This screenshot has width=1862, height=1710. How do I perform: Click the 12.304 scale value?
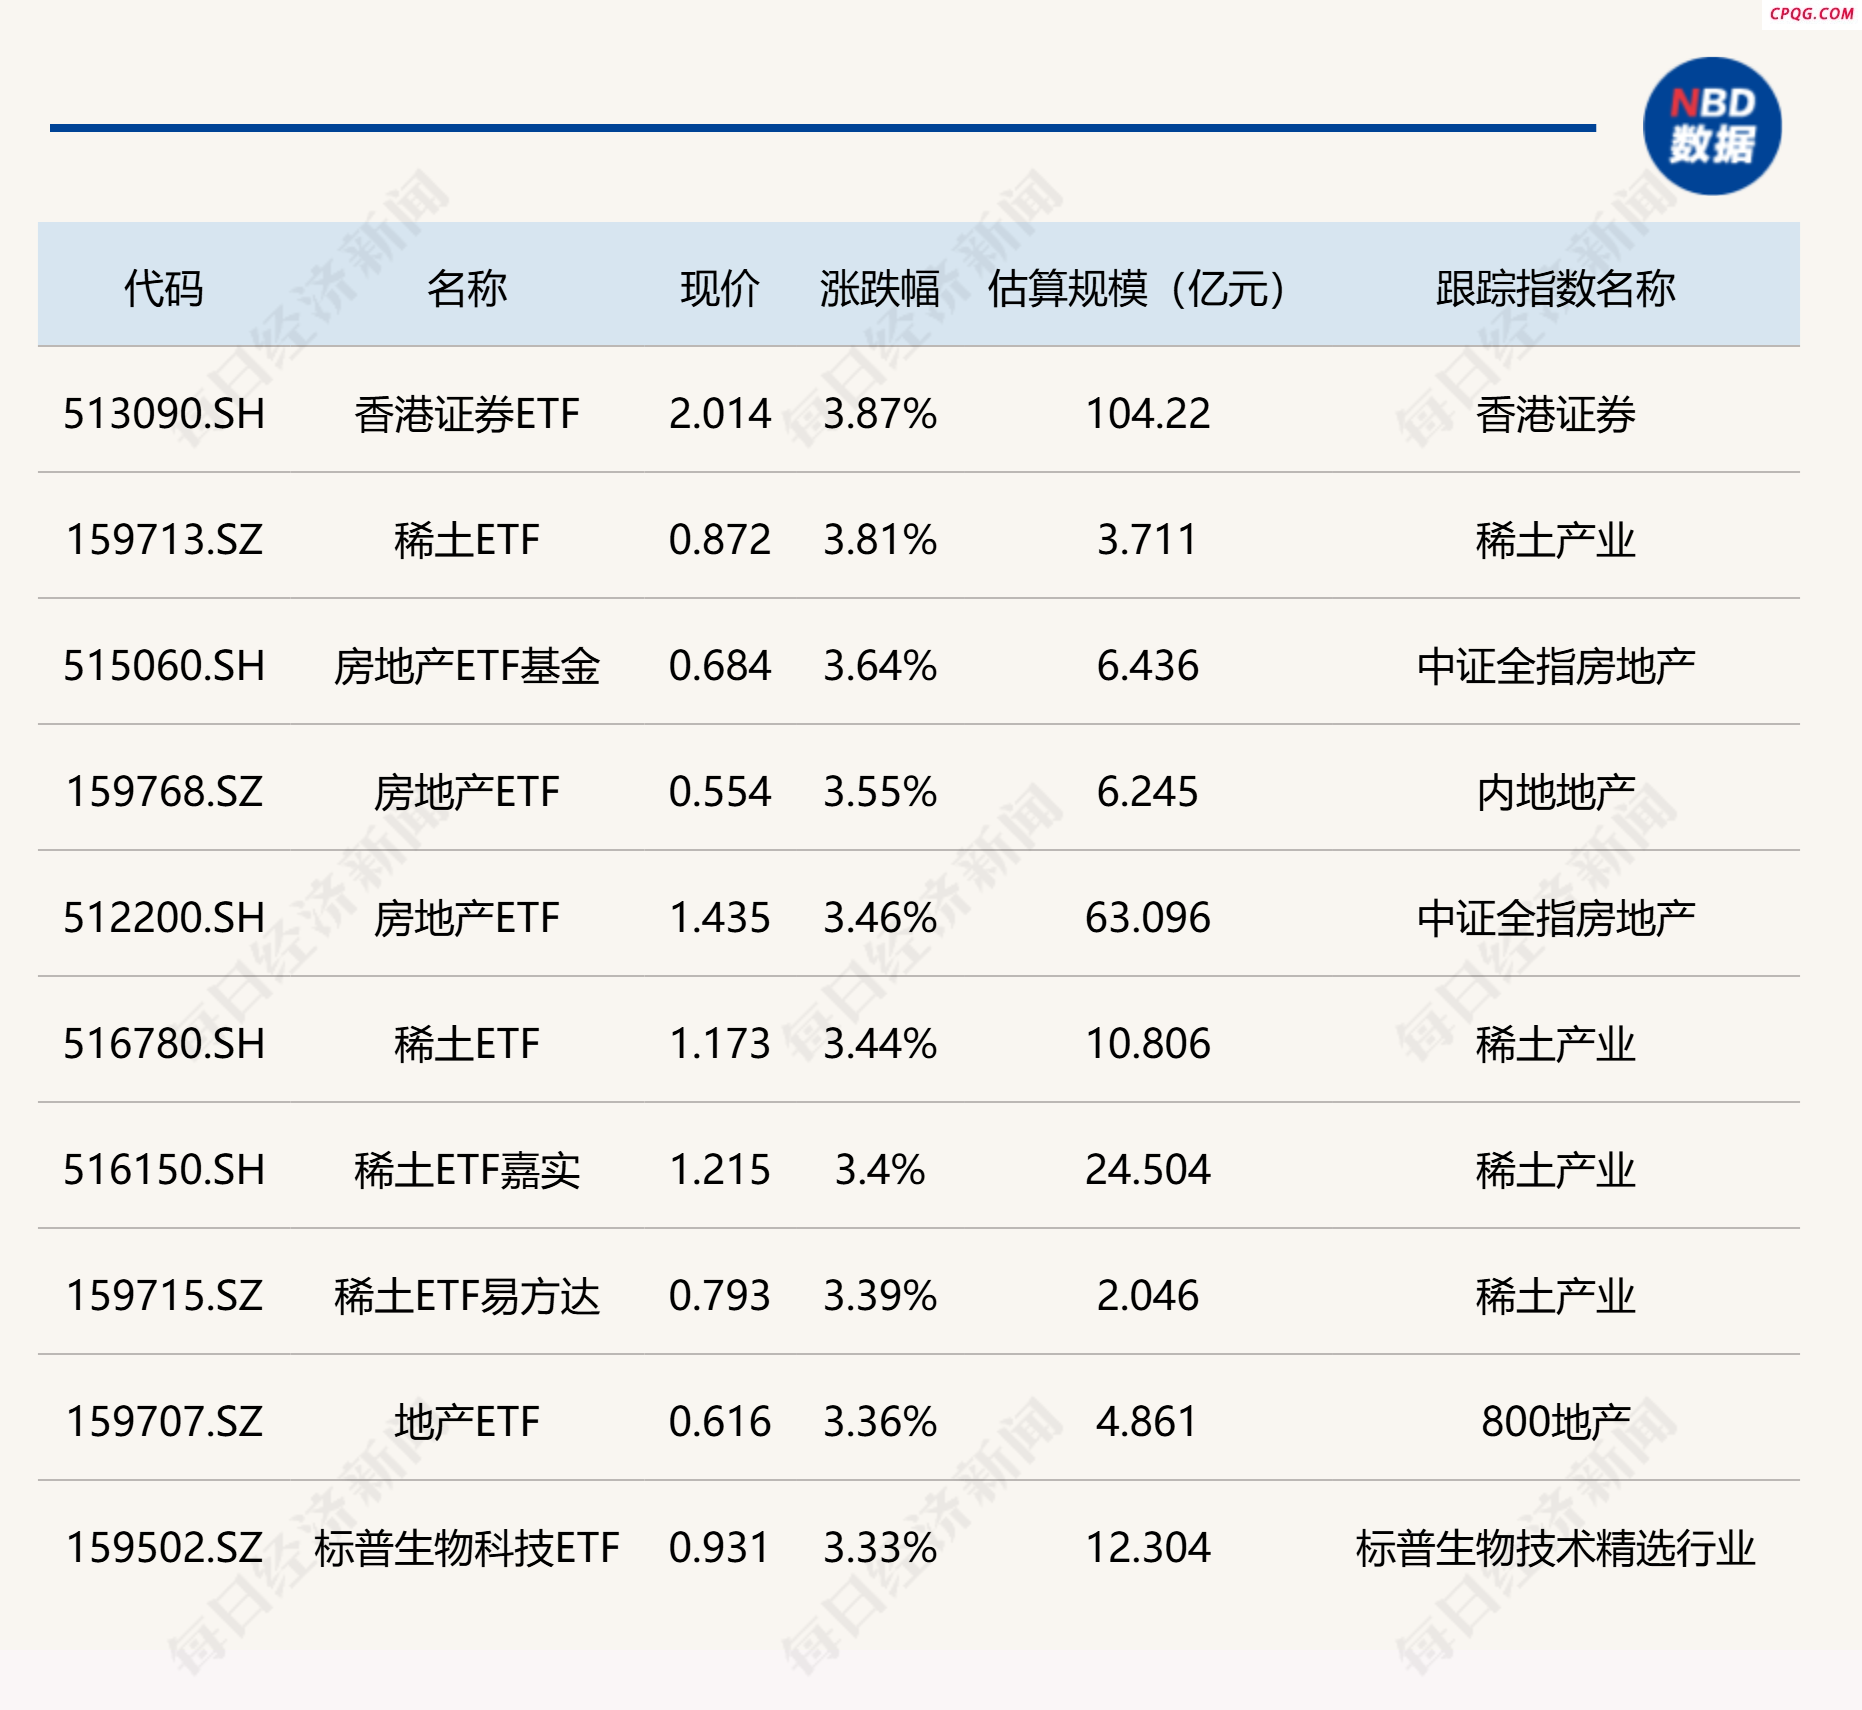(x=1148, y=1548)
